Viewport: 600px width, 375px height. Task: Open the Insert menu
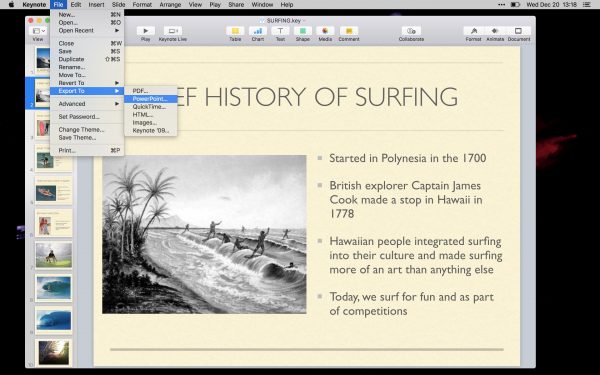point(96,5)
